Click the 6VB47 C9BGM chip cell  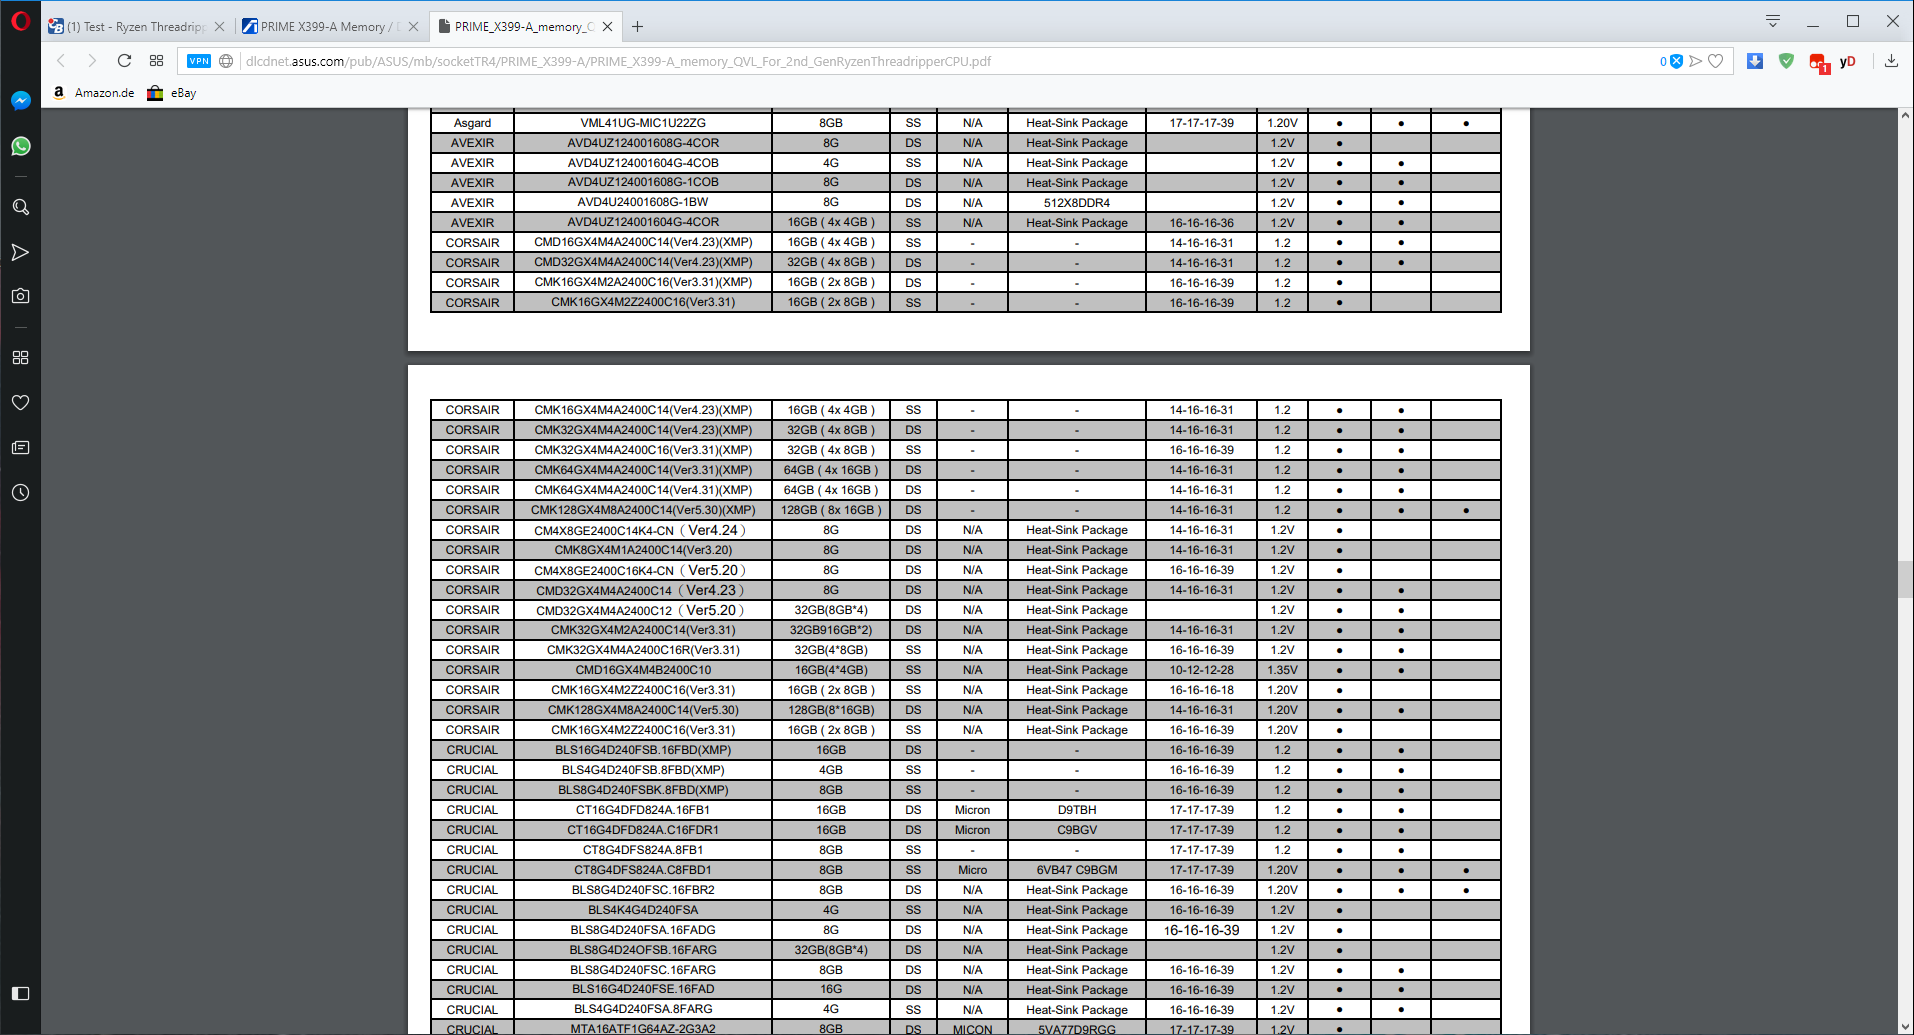pyautogui.click(x=1077, y=870)
